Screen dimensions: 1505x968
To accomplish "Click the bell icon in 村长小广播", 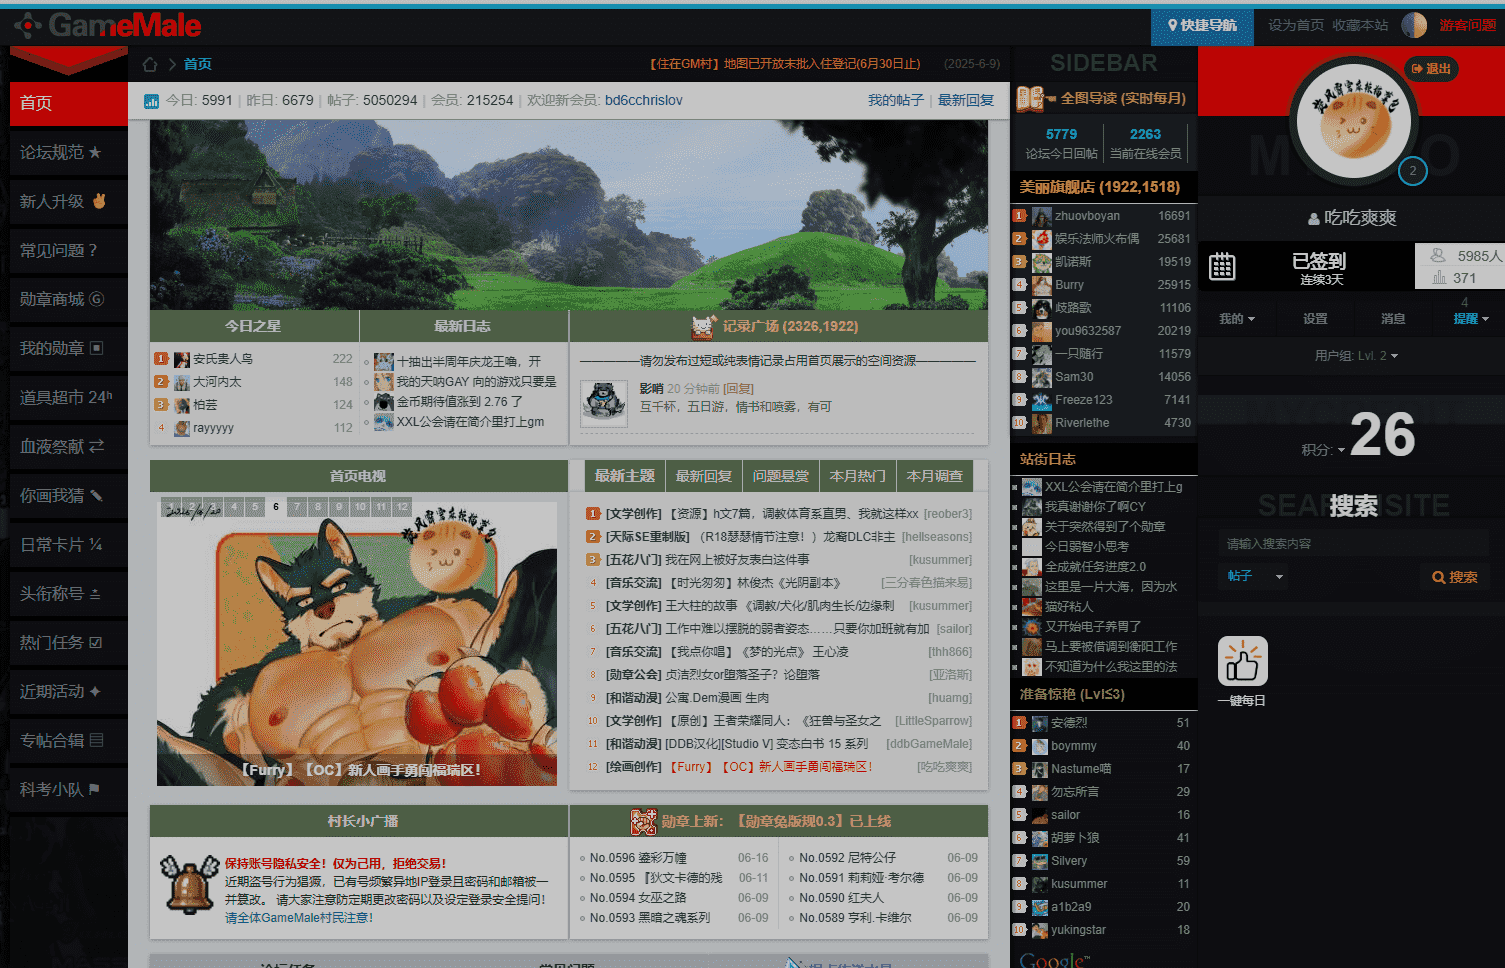I will click(189, 884).
